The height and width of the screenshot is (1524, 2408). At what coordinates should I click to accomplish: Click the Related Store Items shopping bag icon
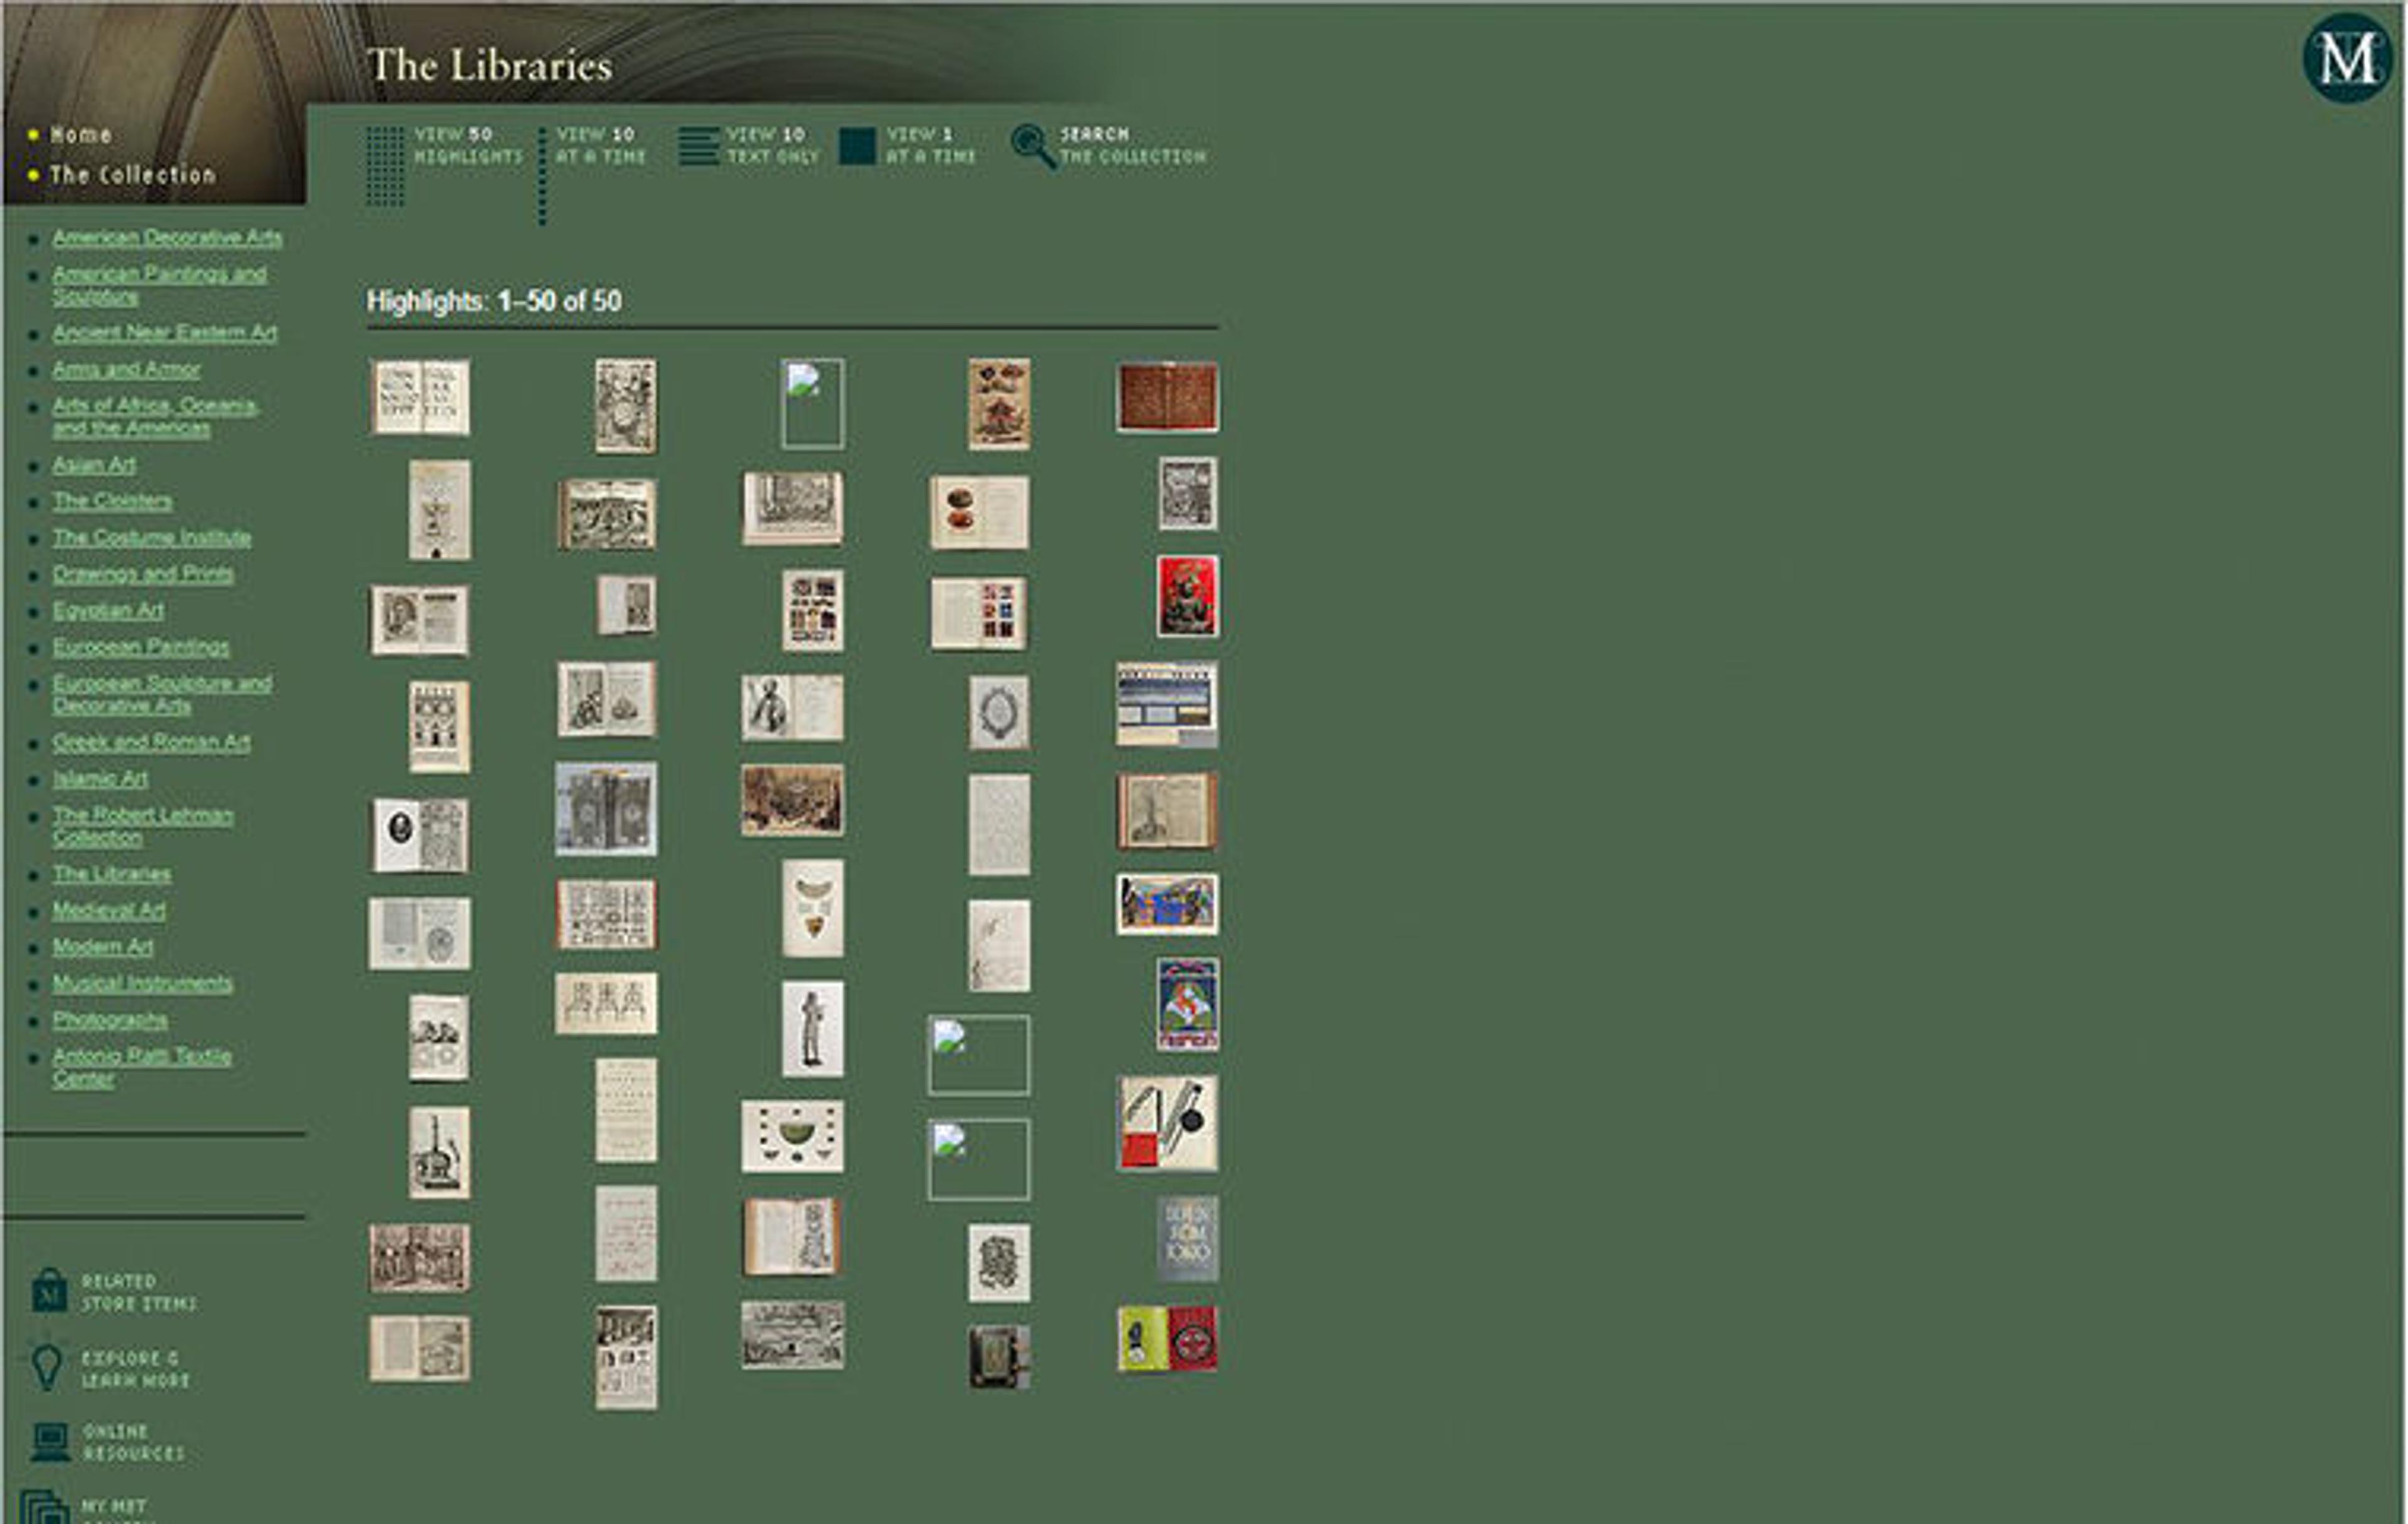(x=48, y=1291)
